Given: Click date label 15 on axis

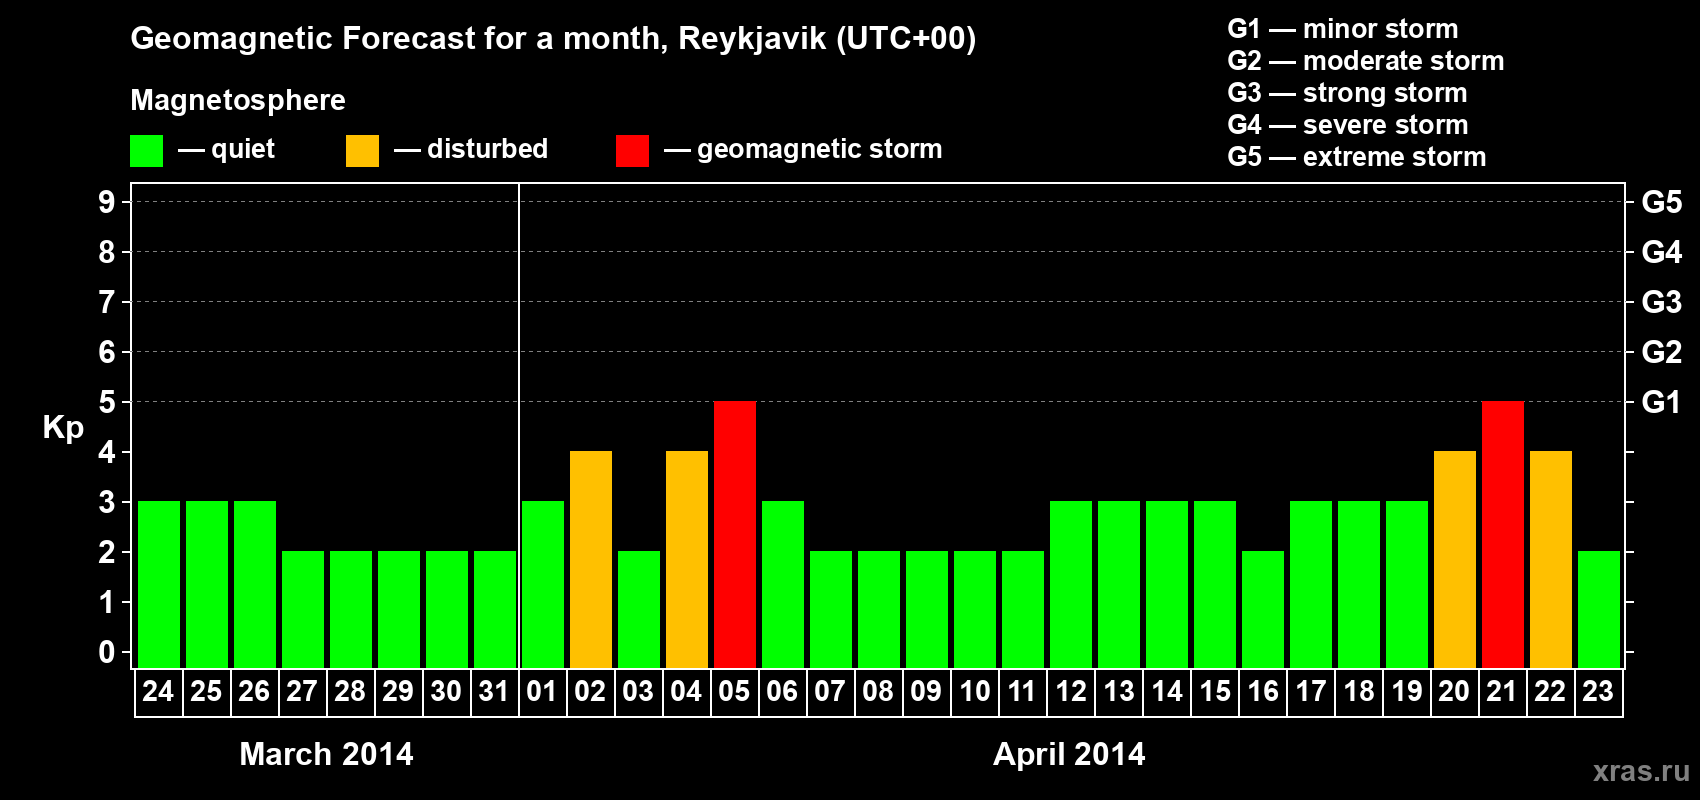Looking at the screenshot, I should 1215,691.
